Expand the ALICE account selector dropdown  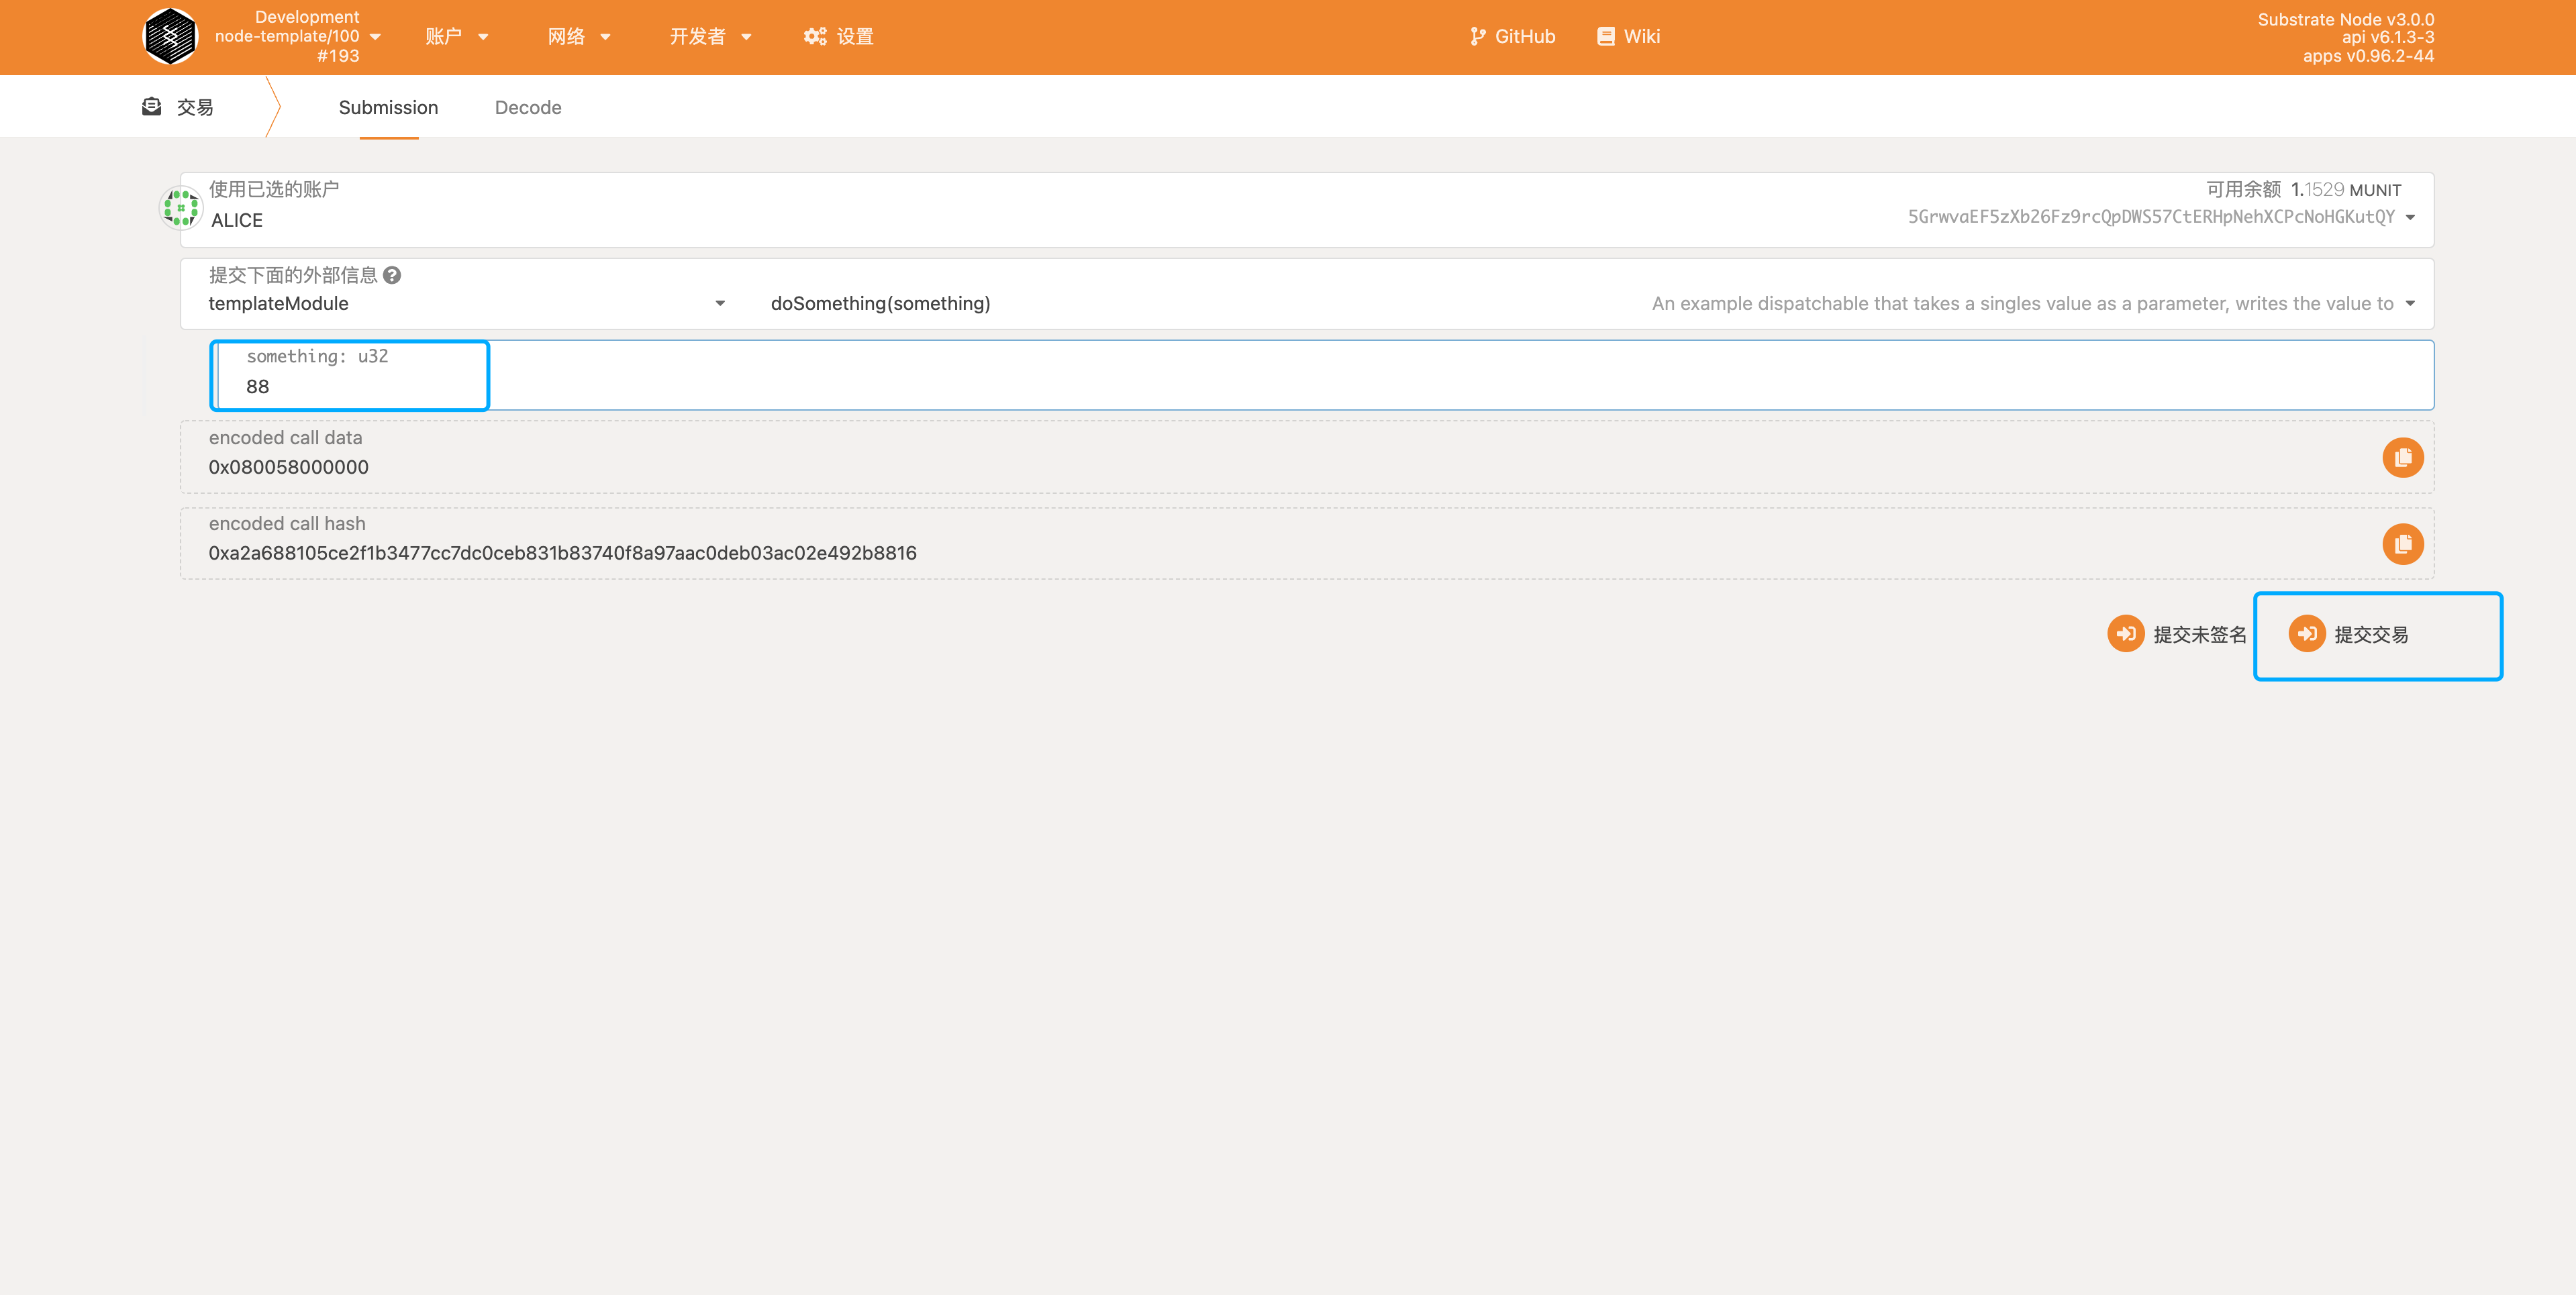[2410, 218]
